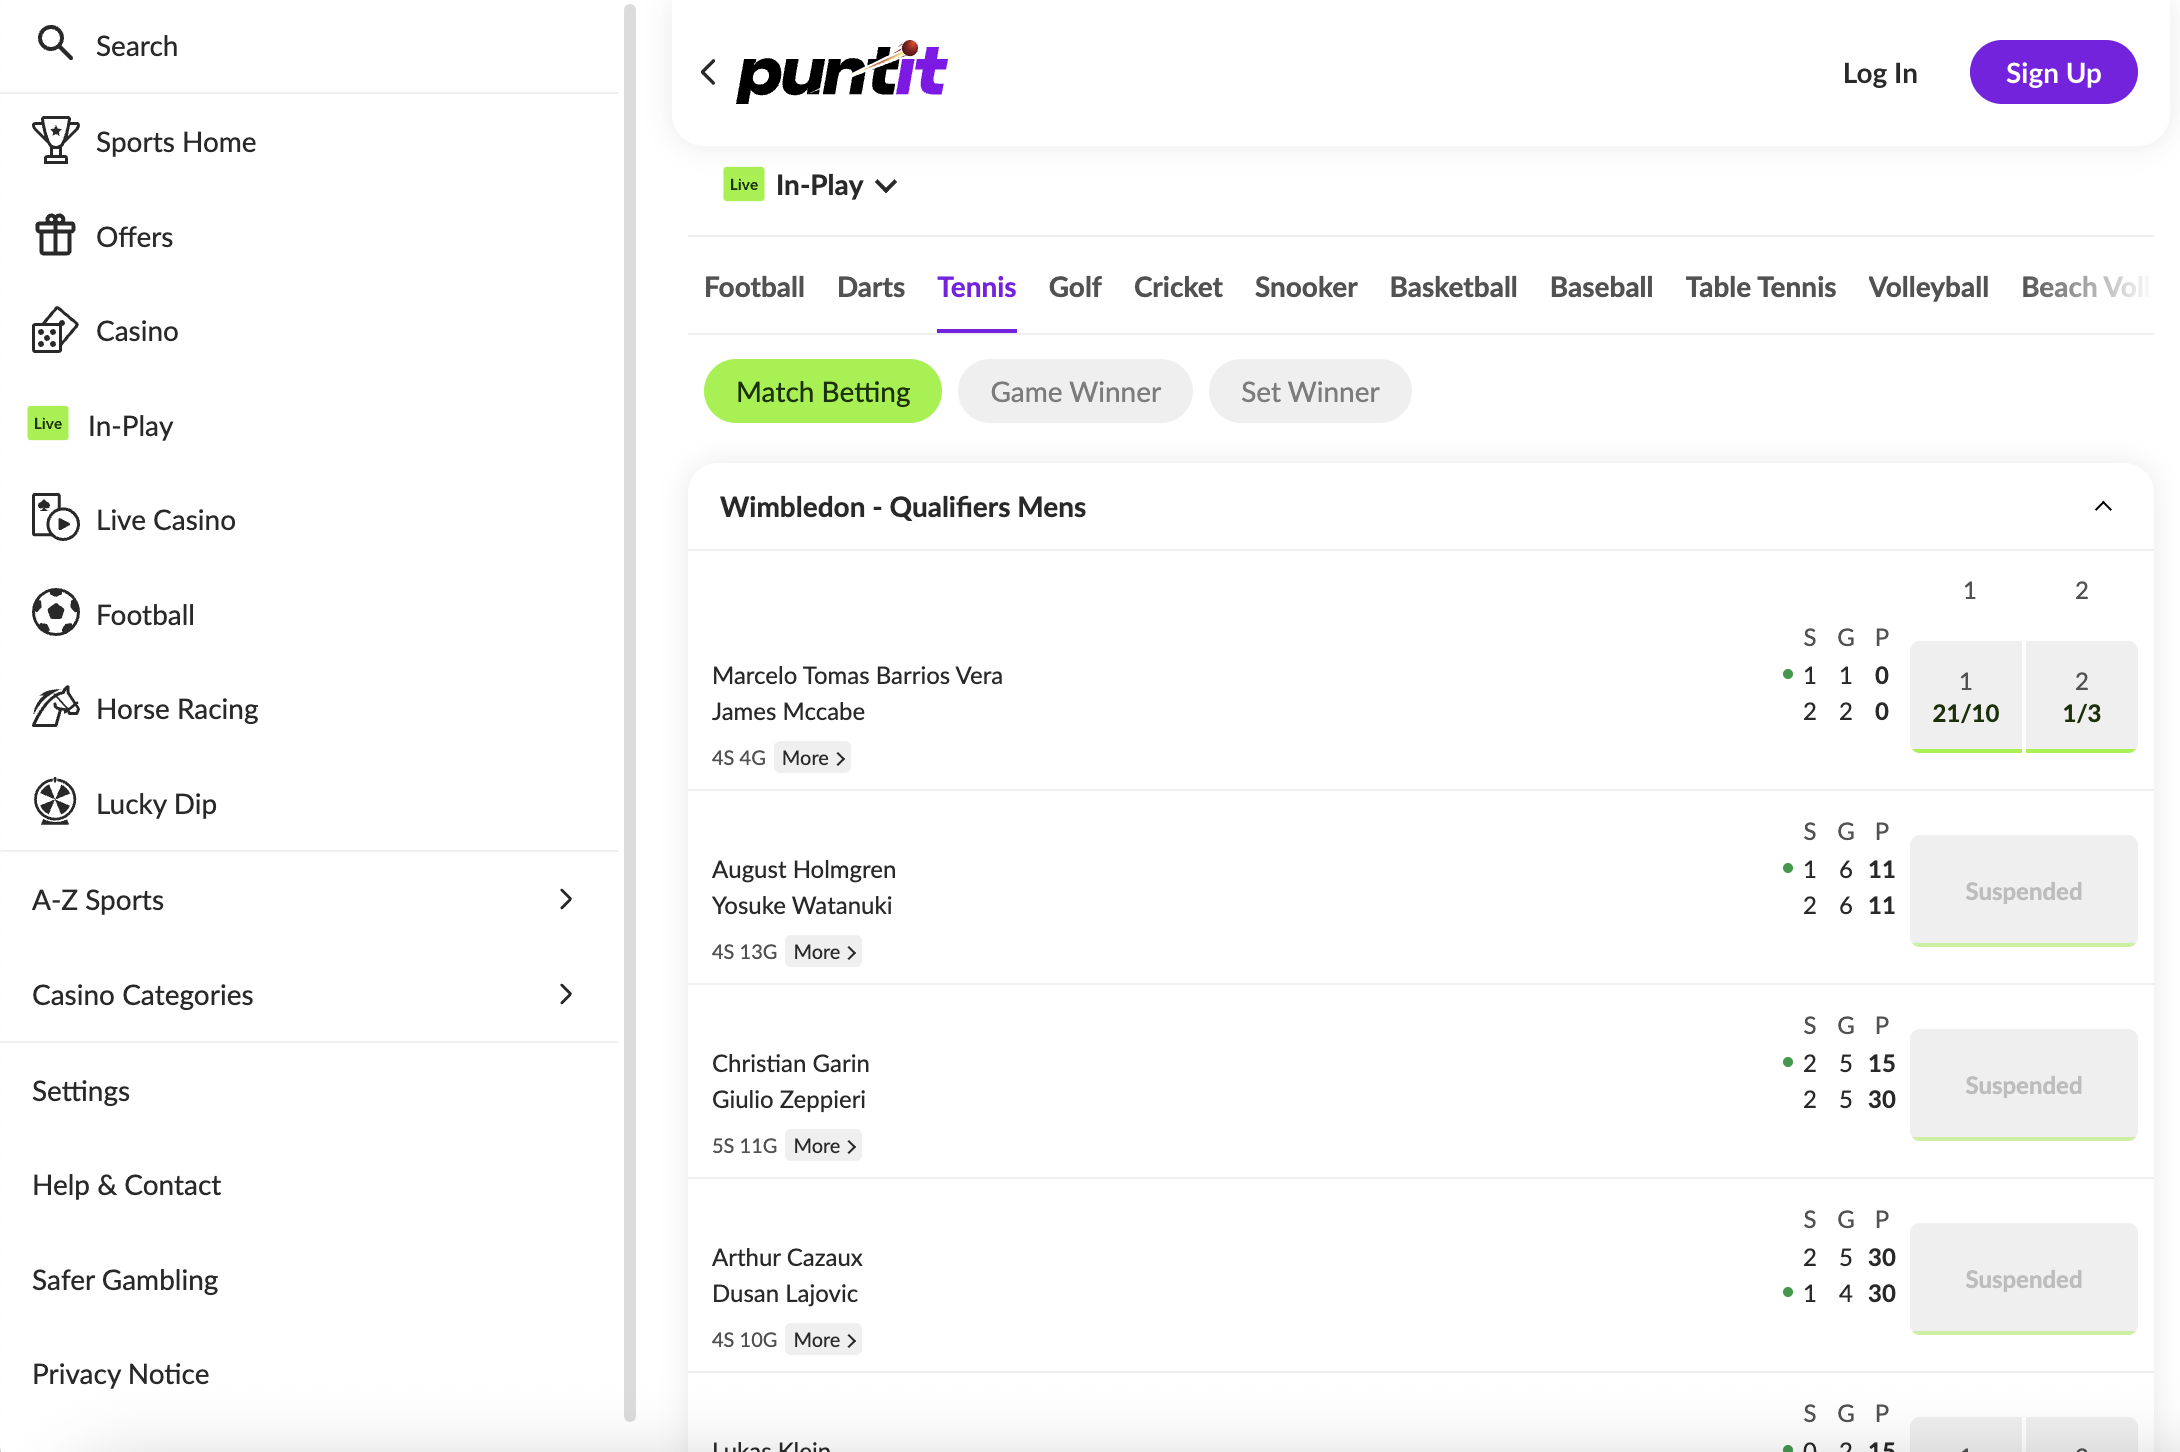Image resolution: width=2180 pixels, height=1452 pixels.
Task: Enable the Set Winner filter
Action: [x=1310, y=391]
